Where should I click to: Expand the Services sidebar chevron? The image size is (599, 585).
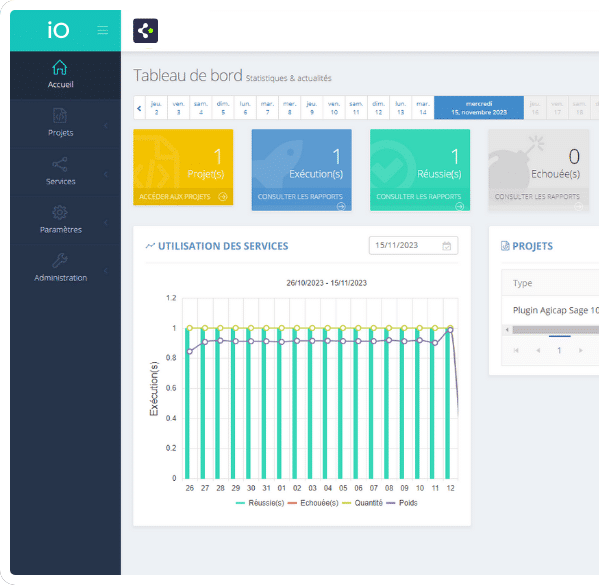point(106,174)
